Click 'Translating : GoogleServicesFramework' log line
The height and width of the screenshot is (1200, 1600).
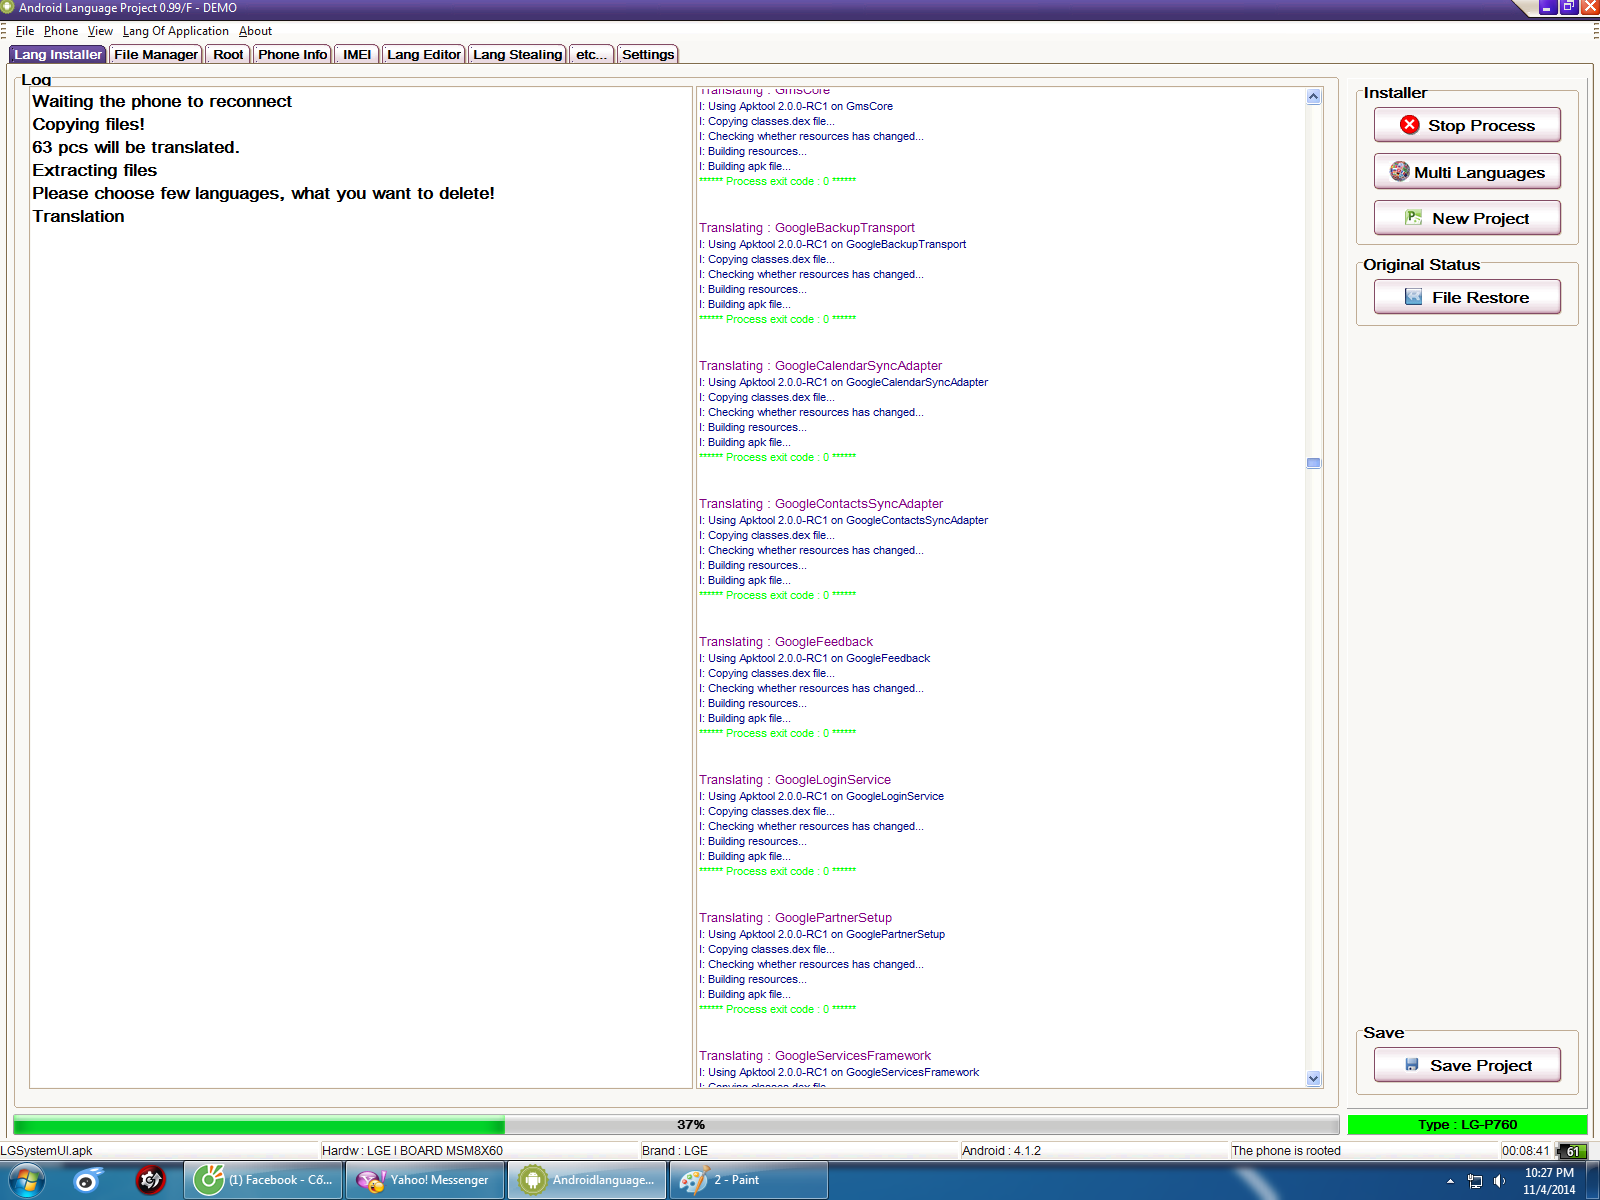[x=814, y=1056]
